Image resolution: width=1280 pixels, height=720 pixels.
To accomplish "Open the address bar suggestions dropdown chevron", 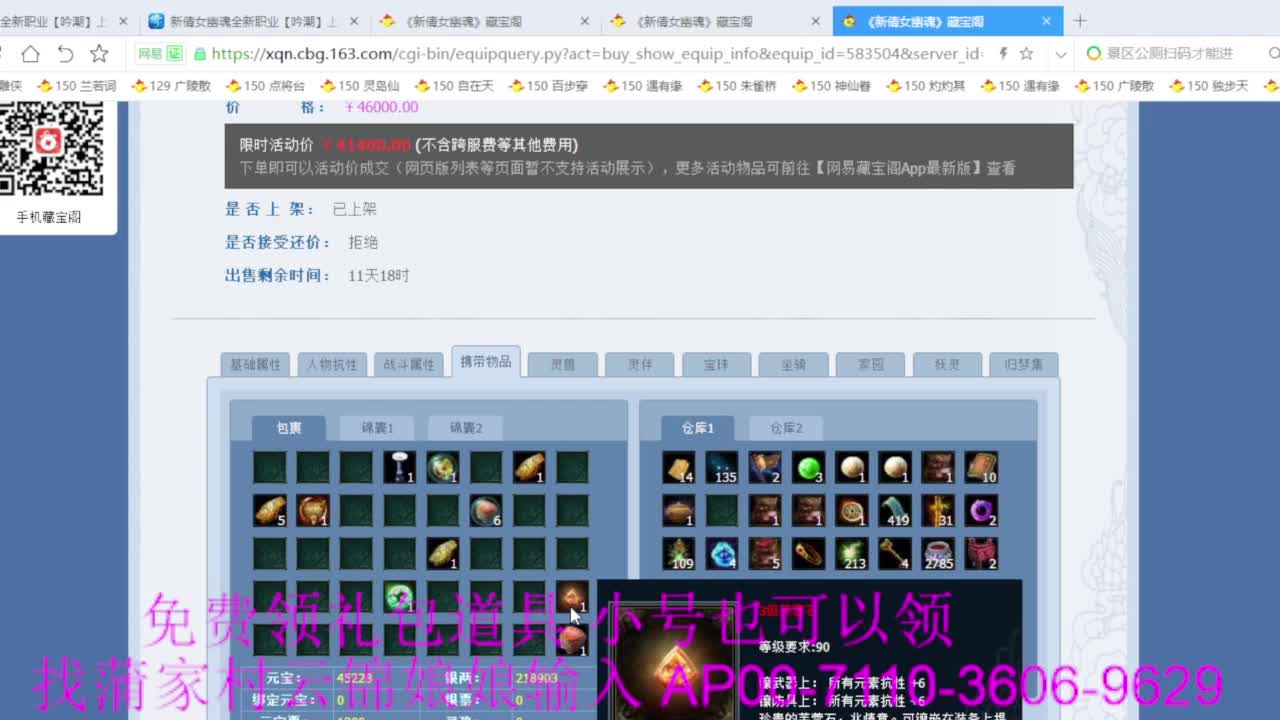I will pyautogui.click(x=1061, y=55).
